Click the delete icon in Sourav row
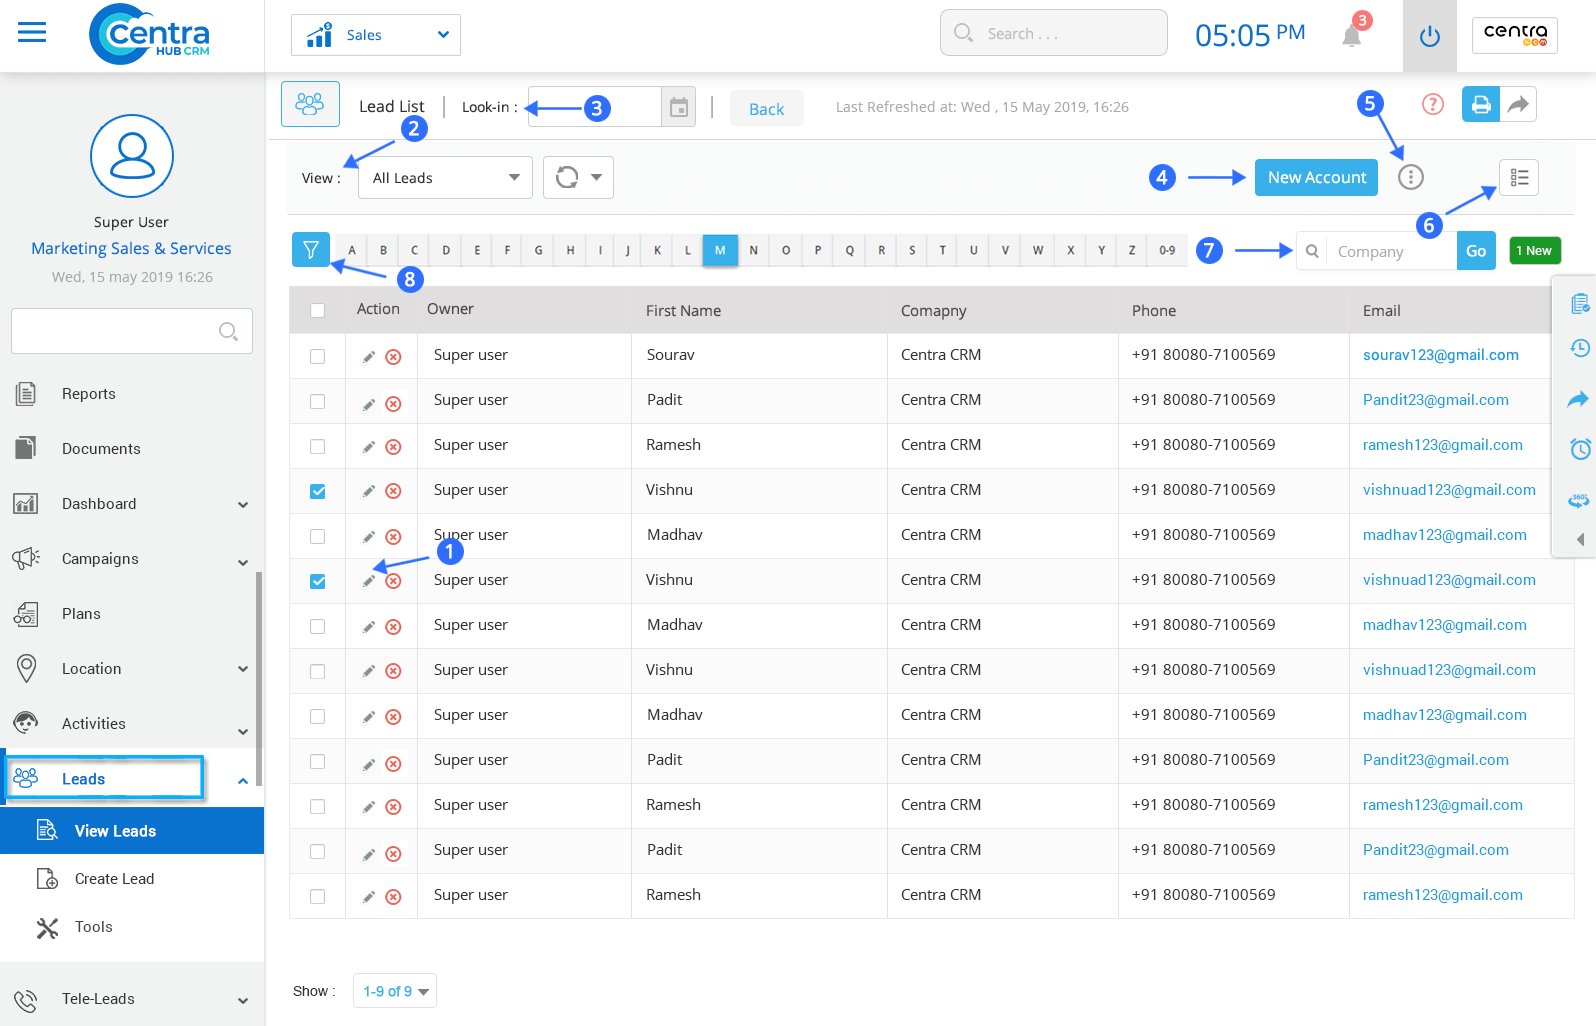The height and width of the screenshot is (1026, 1596). point(394,357)
